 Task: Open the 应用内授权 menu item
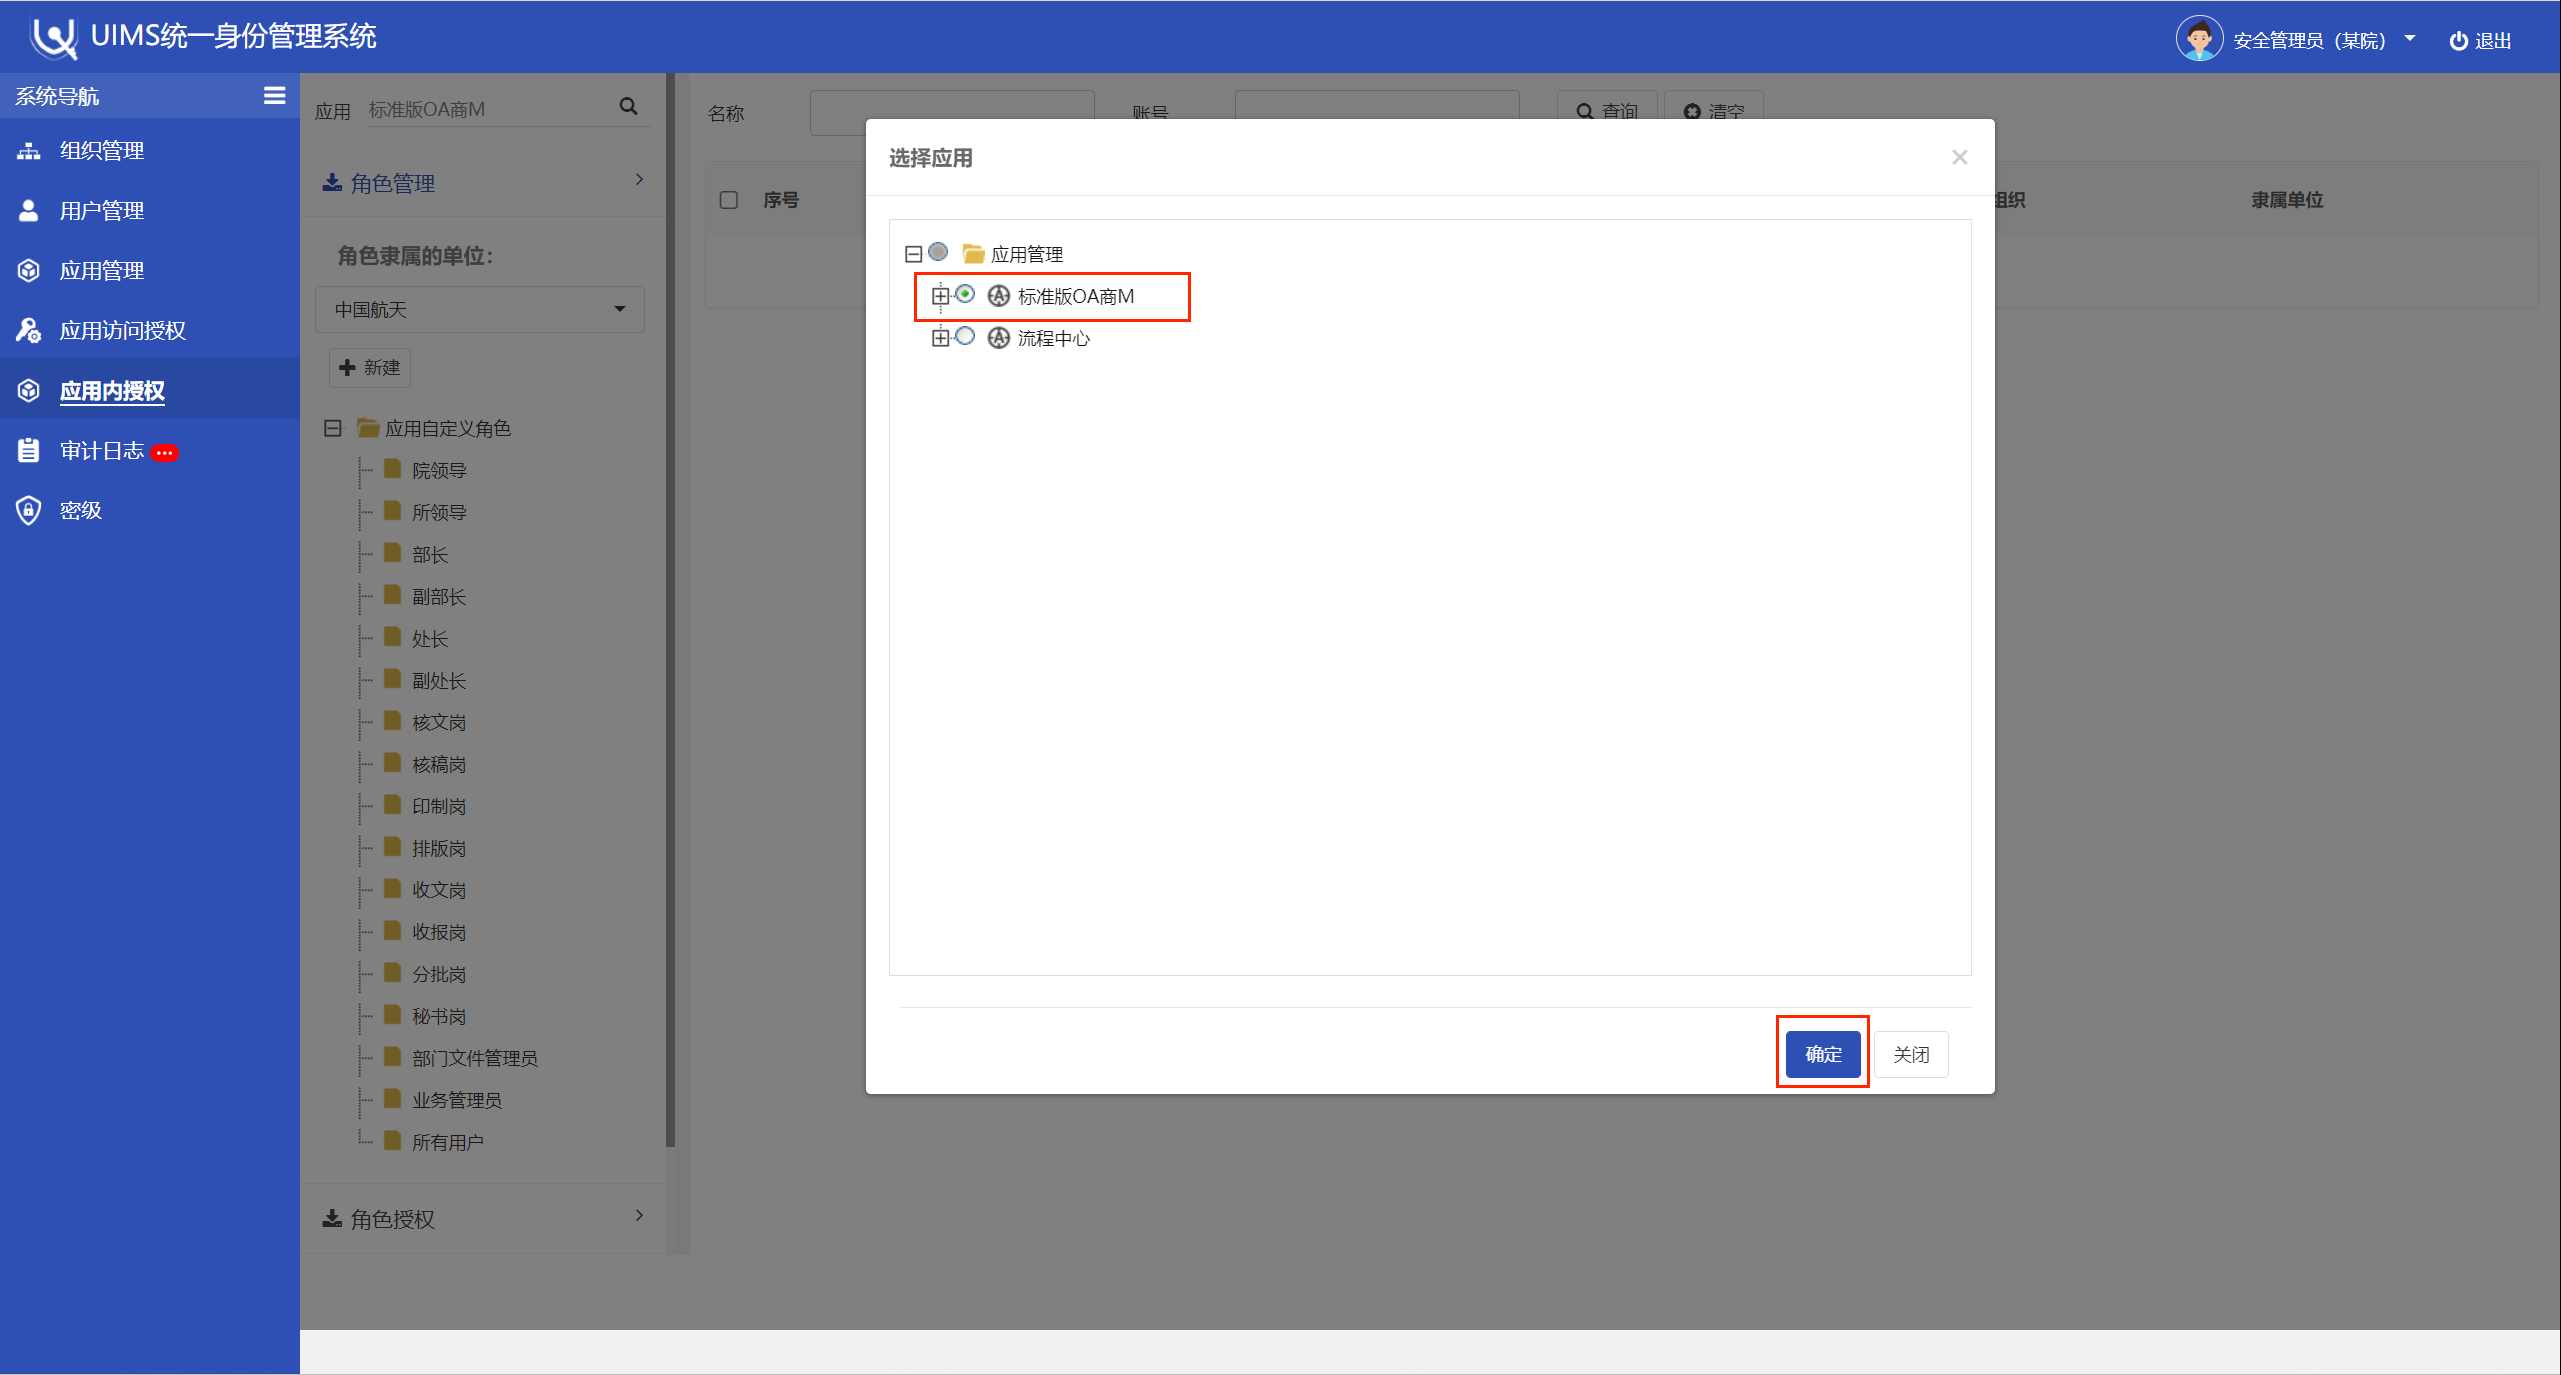112,391
